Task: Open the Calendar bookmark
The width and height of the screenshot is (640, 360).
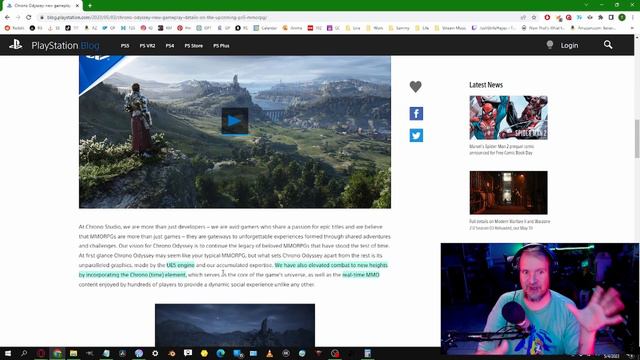Action: 265,28
